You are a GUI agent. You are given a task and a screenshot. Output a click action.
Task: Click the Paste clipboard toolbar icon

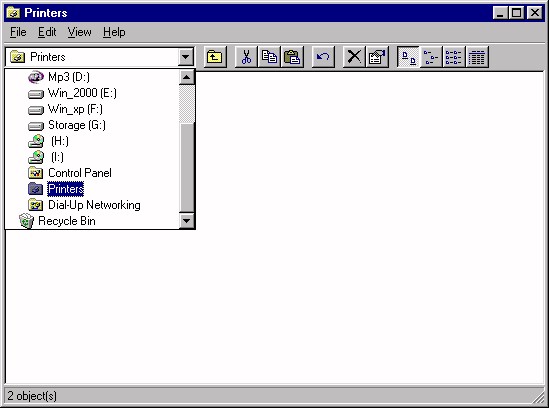point(292,57)
